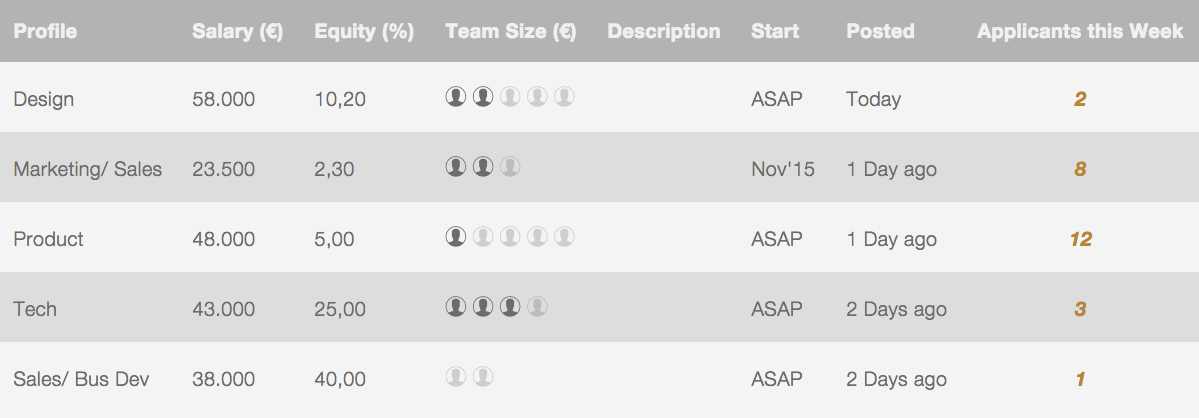The width and height of the screenshot is (1199, 418).
Task: Open the Marketing/ Sales profile listing
Action: (88, 169)
